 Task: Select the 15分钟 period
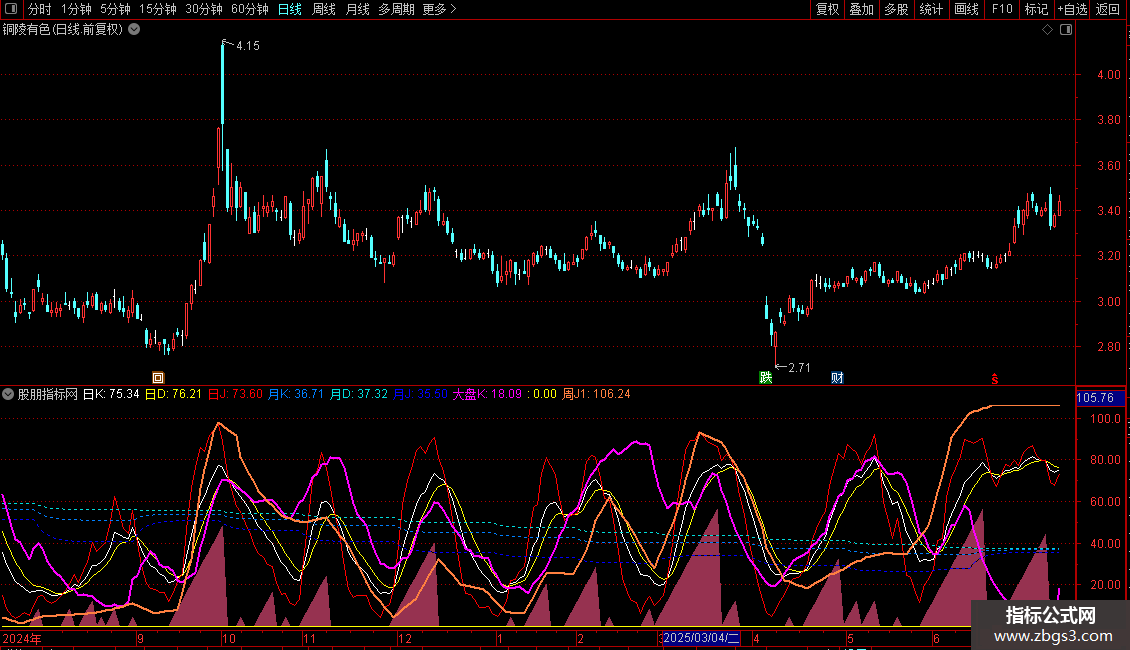(x=158, y=9)
